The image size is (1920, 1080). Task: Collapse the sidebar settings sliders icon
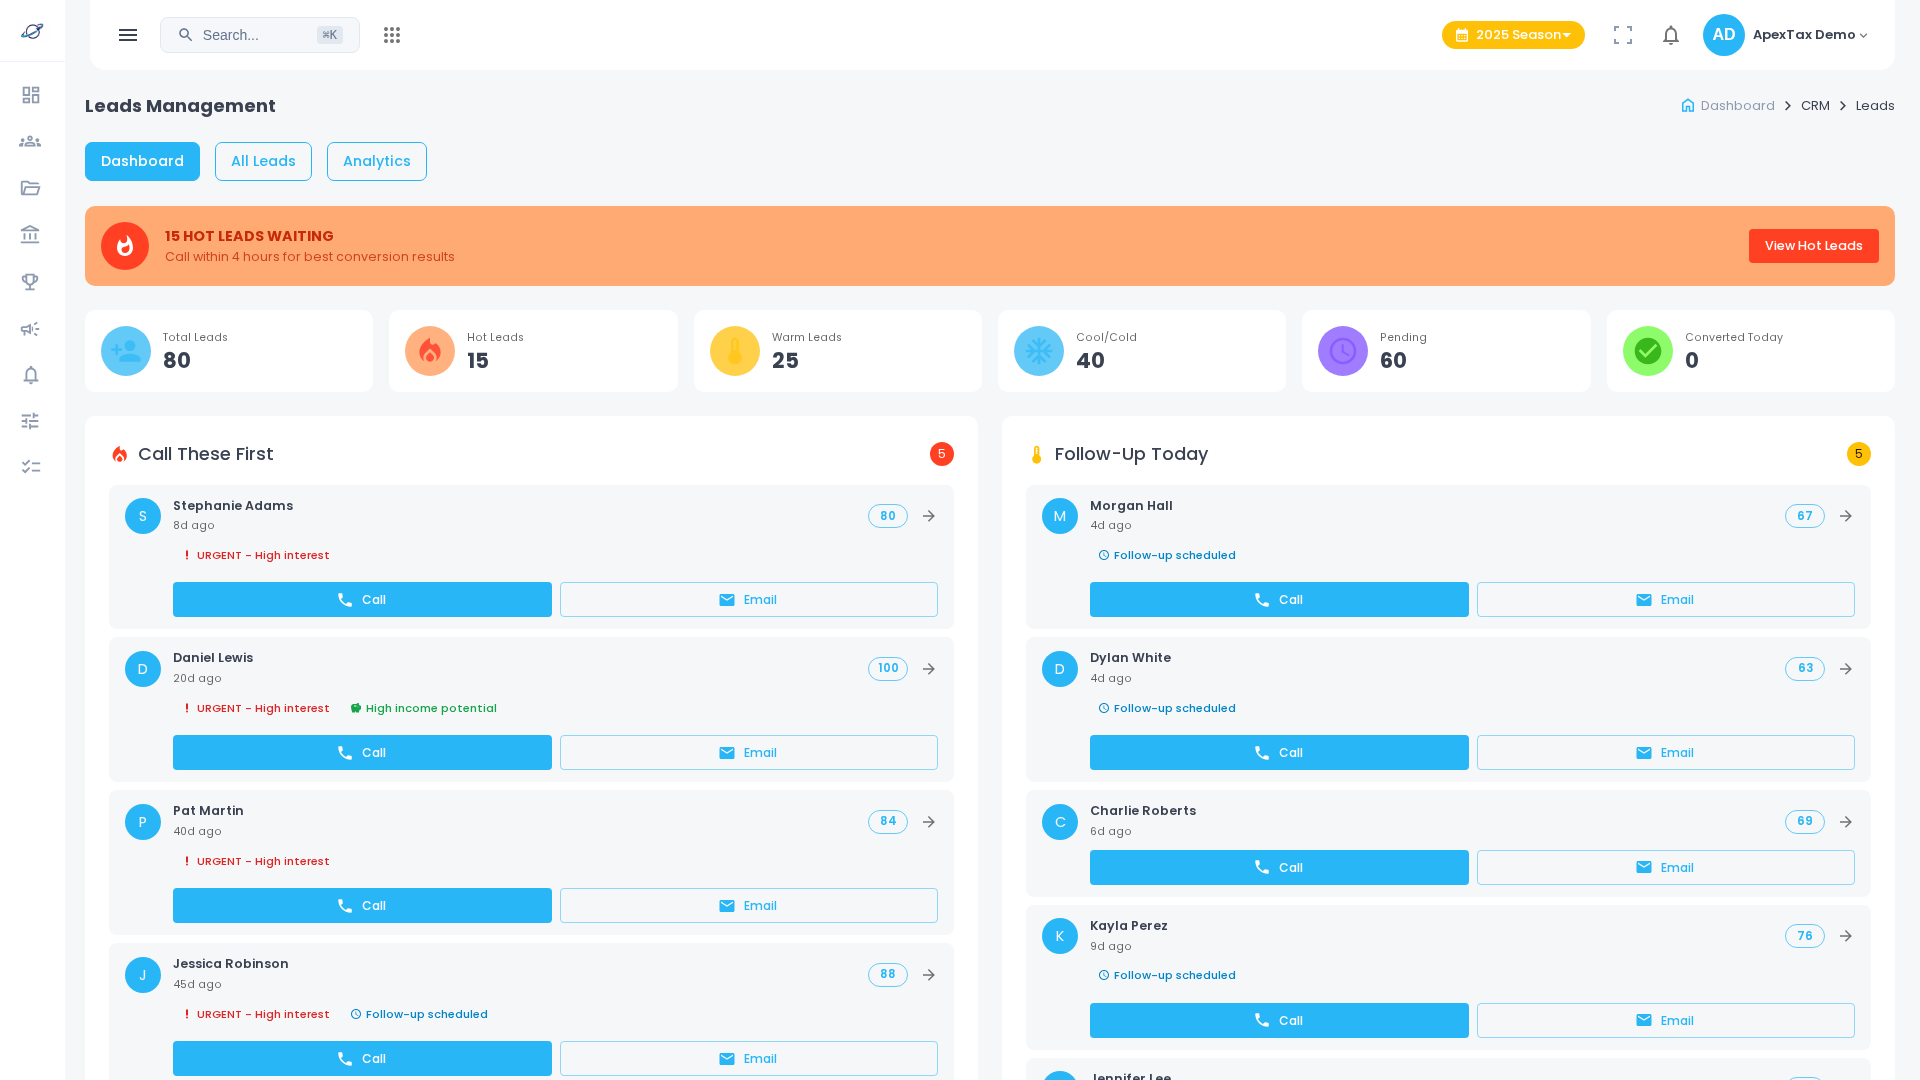(x=31, y=420)
